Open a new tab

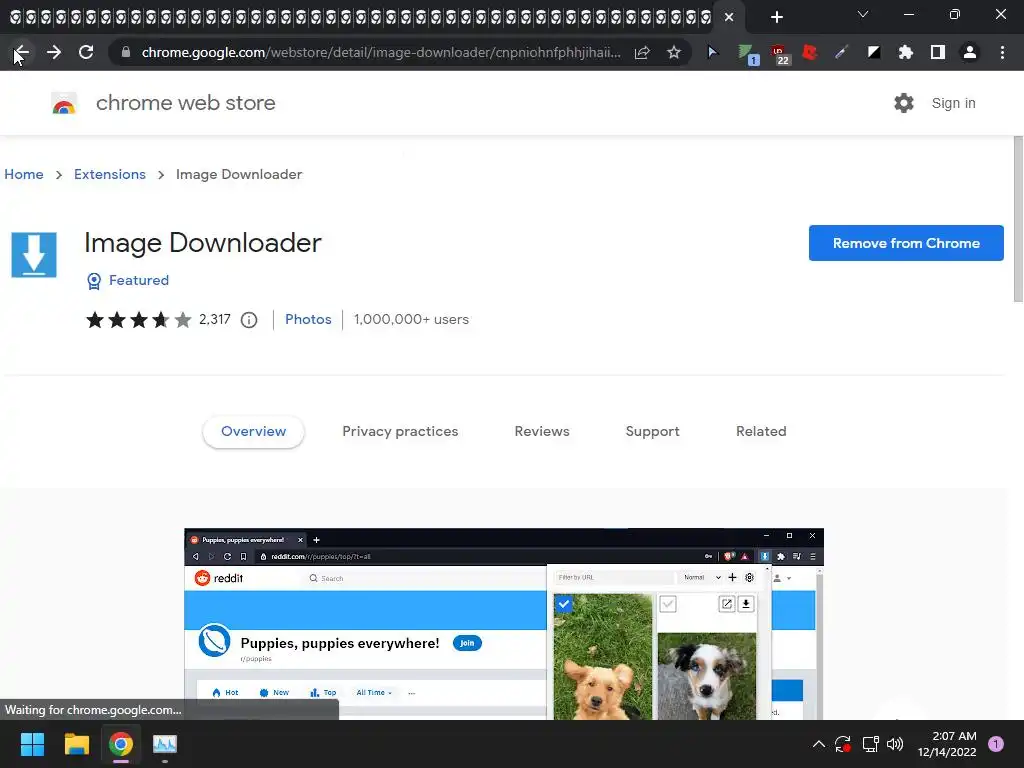tap(776, 17)
